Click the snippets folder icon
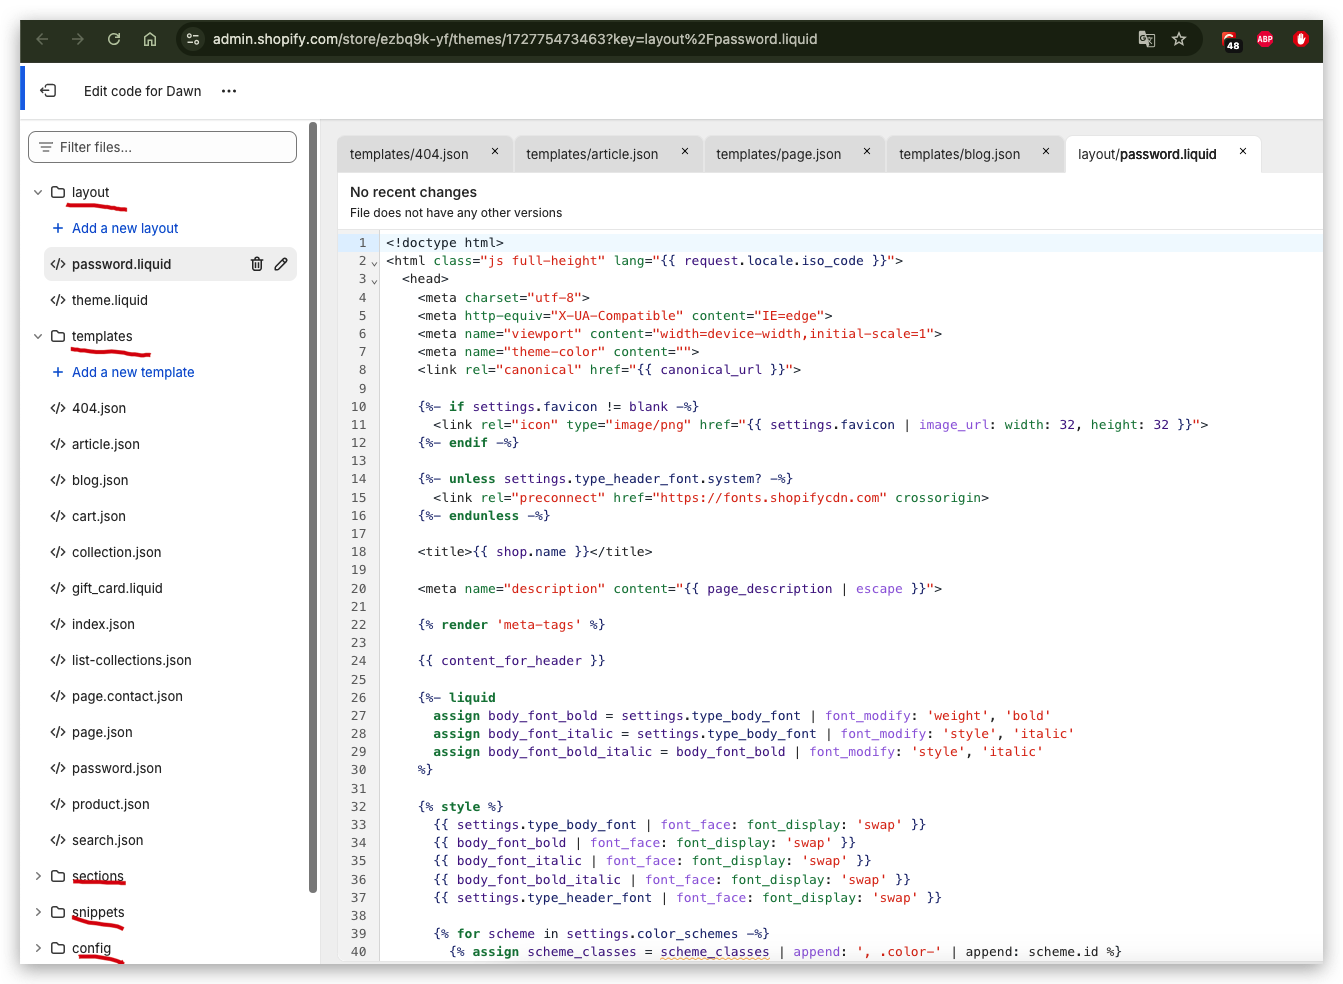 coord(58,912)
